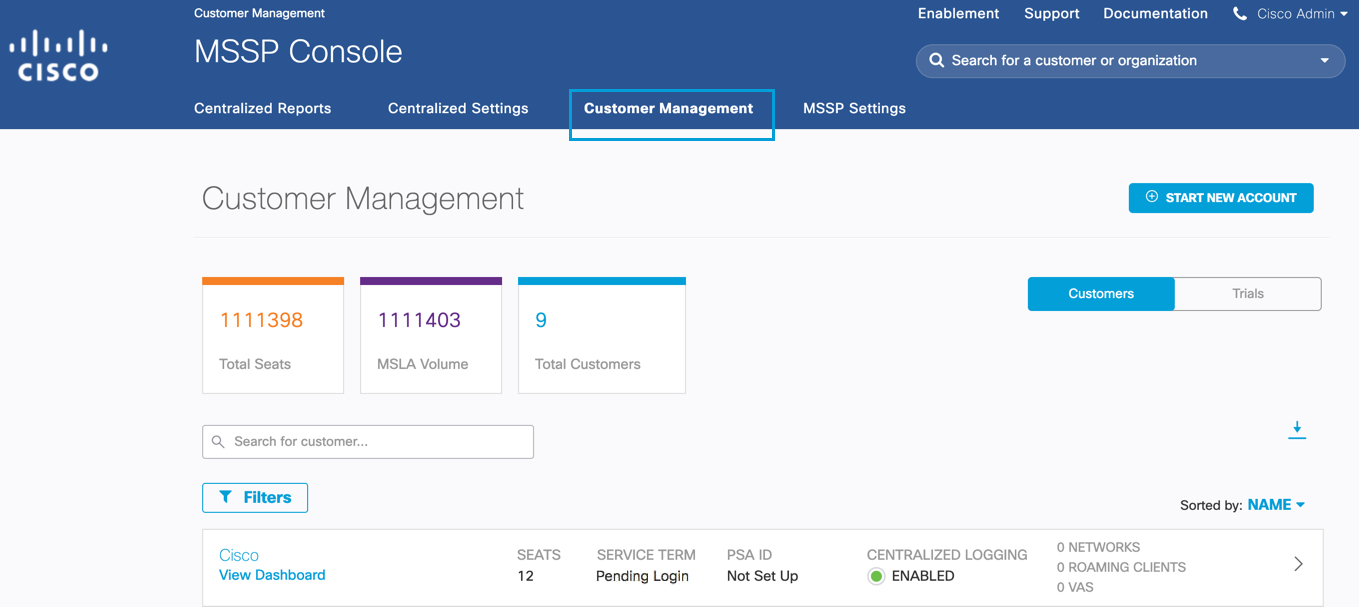Open the Centralized Reports tab
The height and width of the screenshot is (607, 1359).
(262, 108)
